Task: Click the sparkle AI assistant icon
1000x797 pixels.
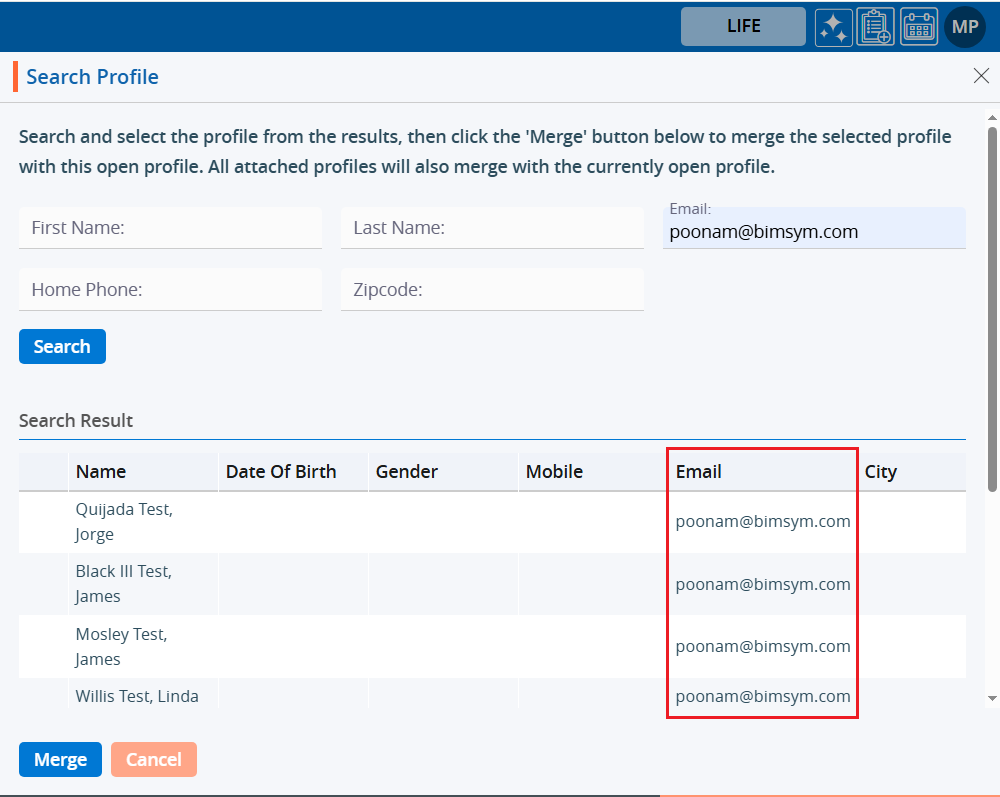Action: [833, 27]
